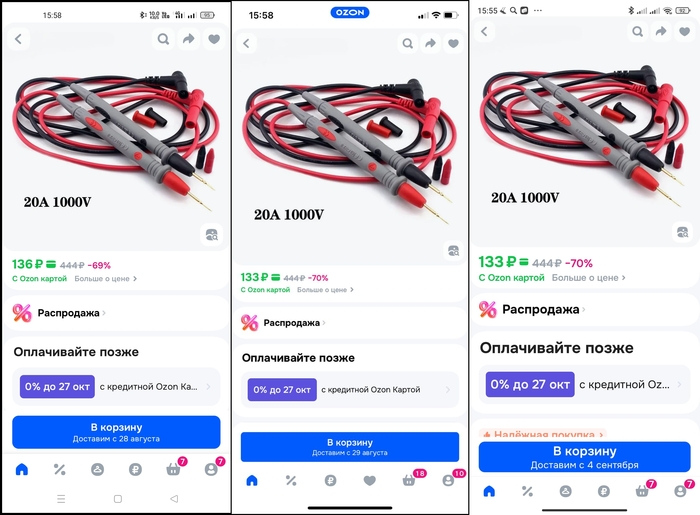Toggle the favorite heart in the left screen
This screenshot has width=700, height=515.
tap(214, 39)
